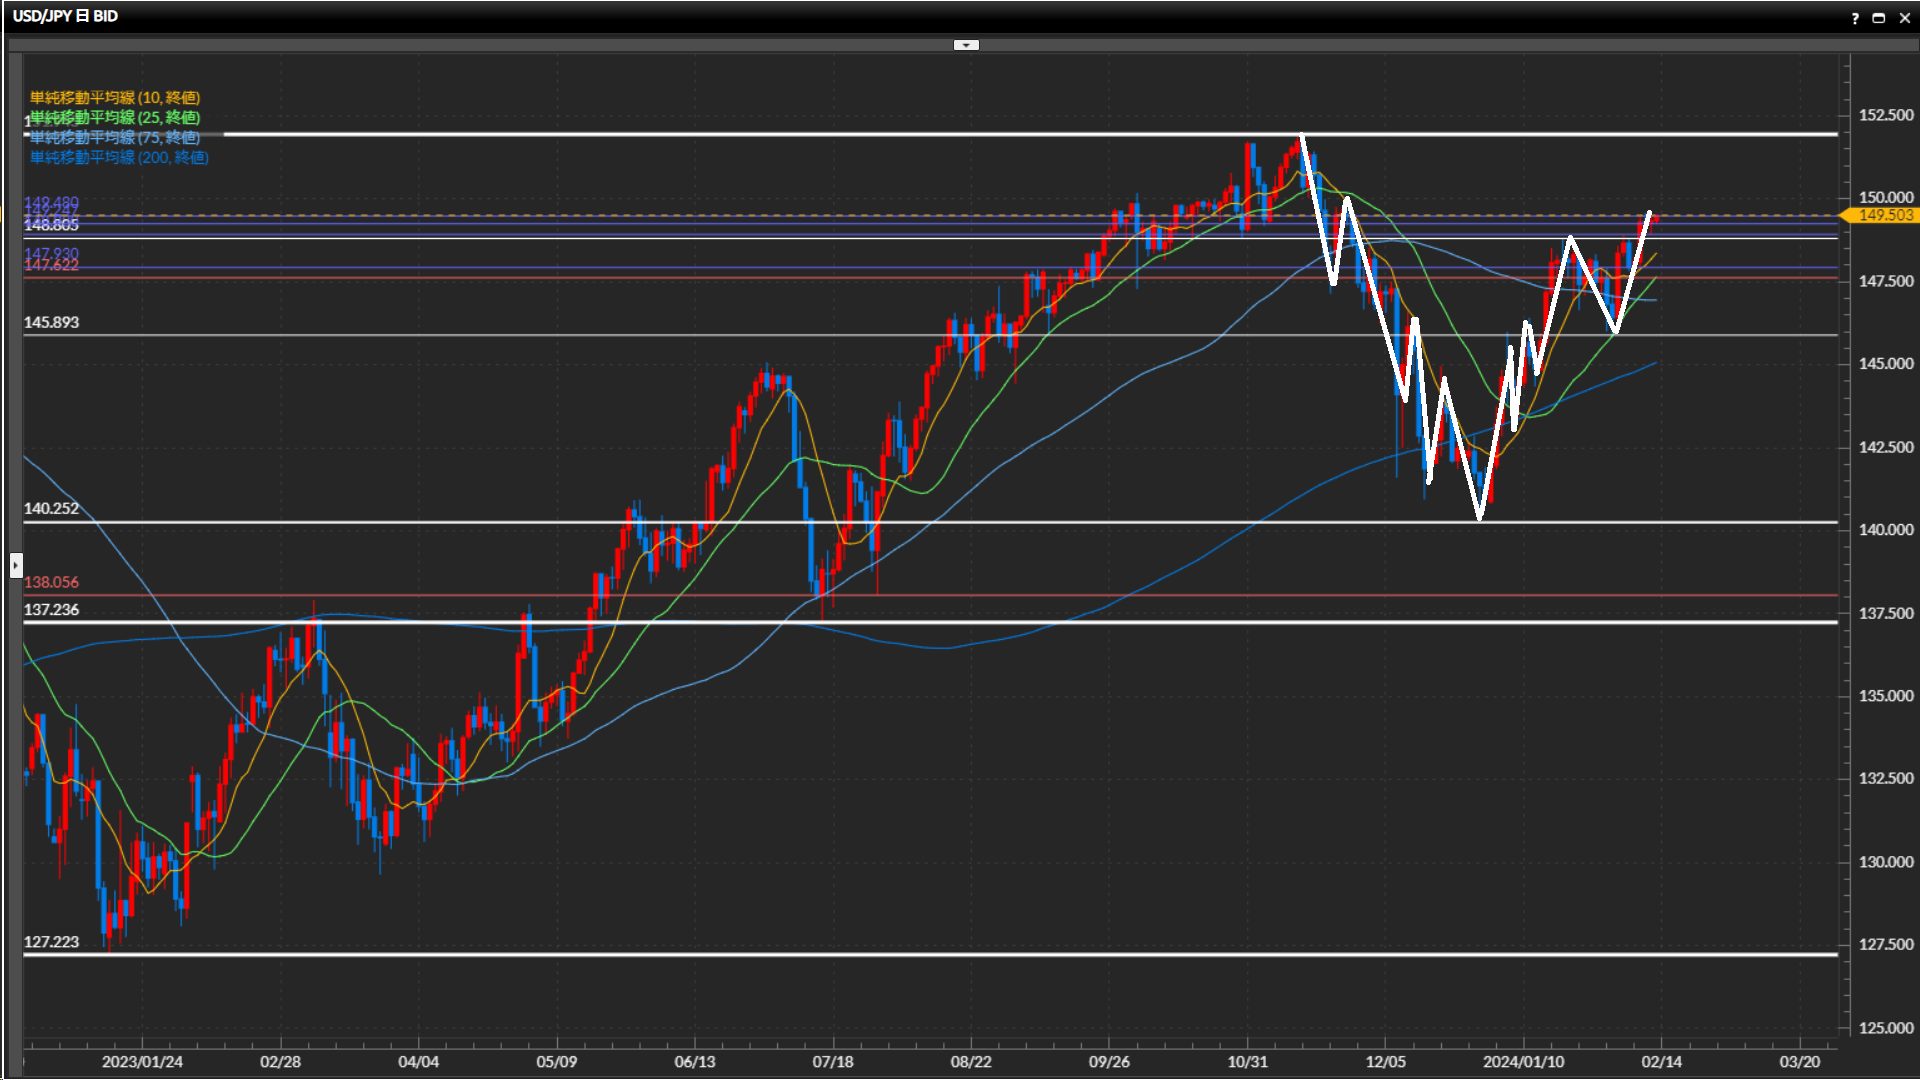Click the 127.223 horizontal line label

[x=51, y=942]
